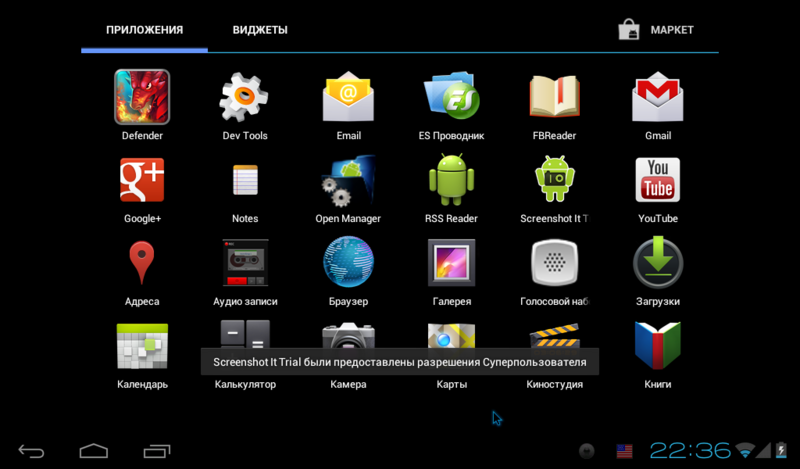Click the Wi-Fi signal status icon

pyautogui.click(x=745, y=451)
